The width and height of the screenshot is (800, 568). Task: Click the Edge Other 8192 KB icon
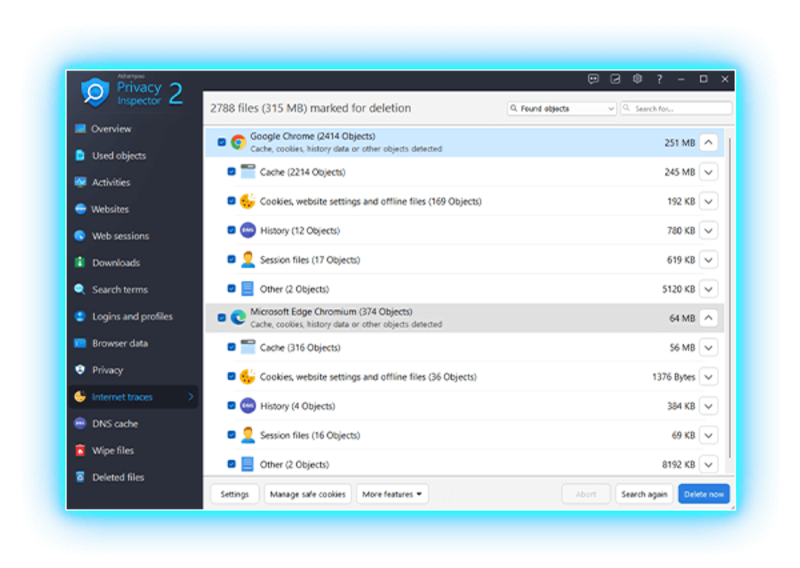247,464
